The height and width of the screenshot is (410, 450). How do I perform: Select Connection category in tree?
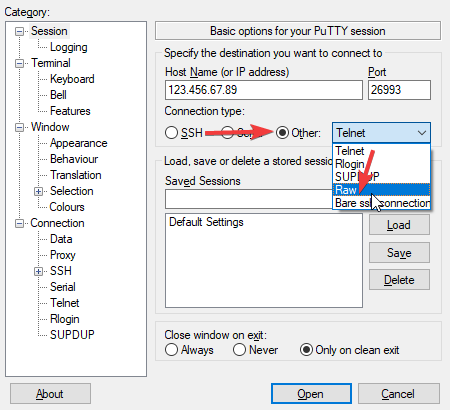click(x=57, y=223)
